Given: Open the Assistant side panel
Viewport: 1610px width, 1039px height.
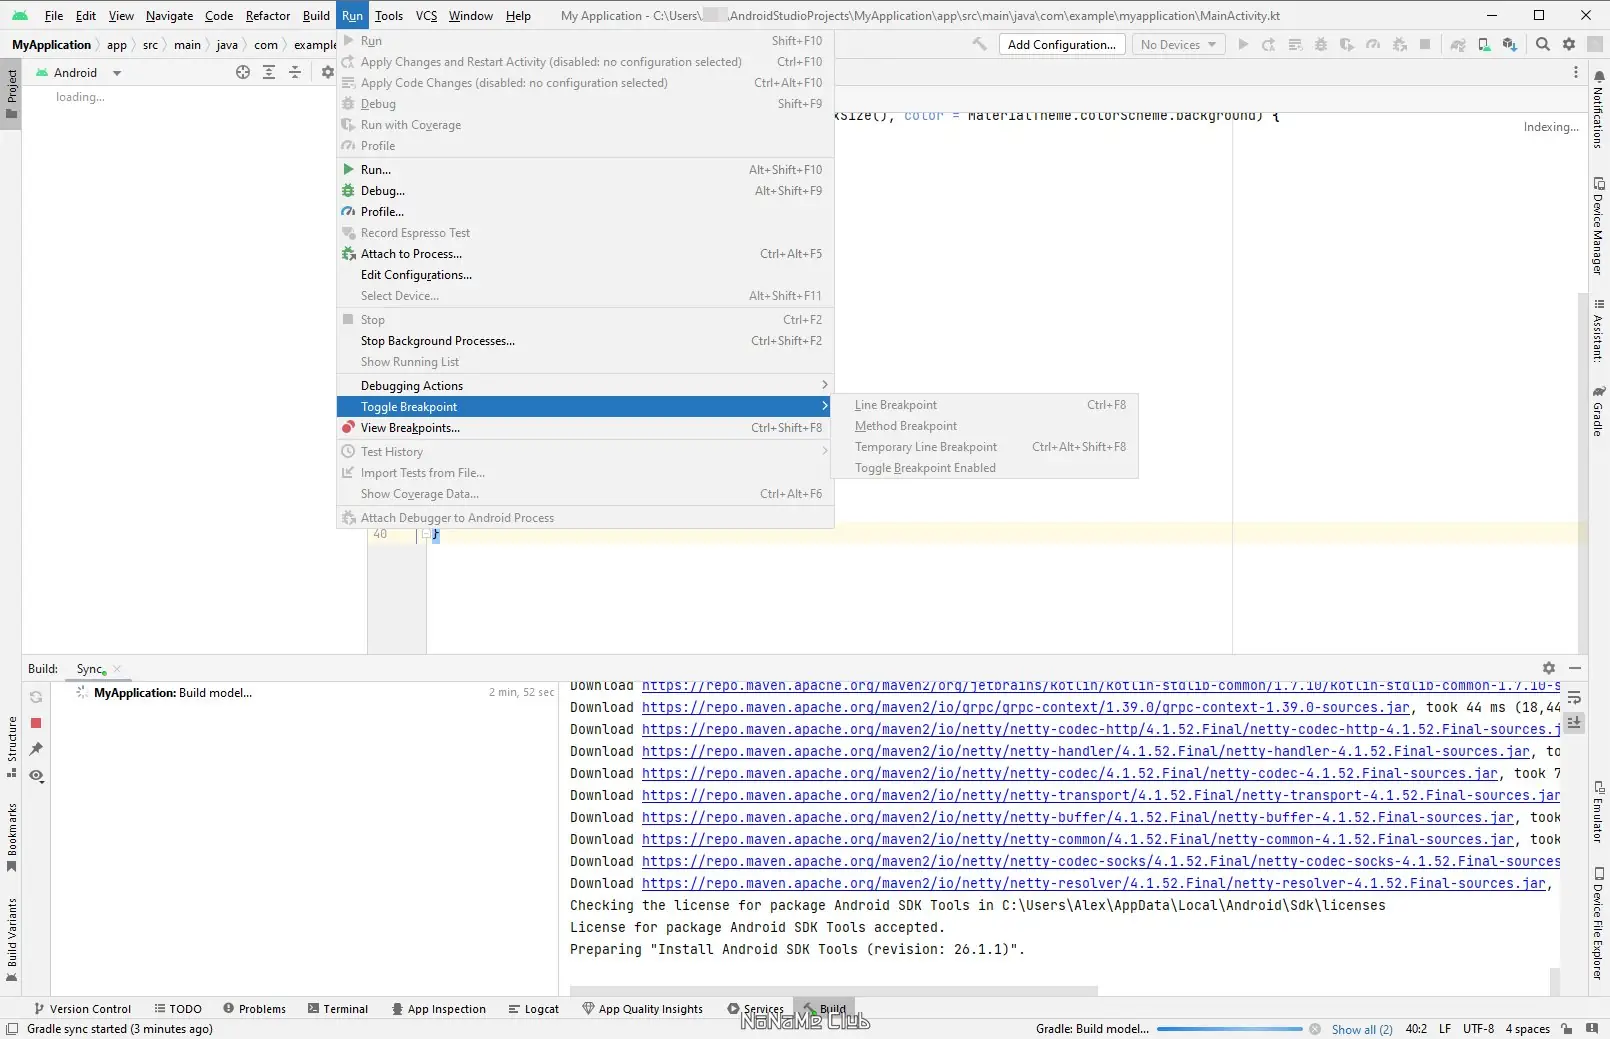Looking at the screenshot, I should tap(1599, 330).
